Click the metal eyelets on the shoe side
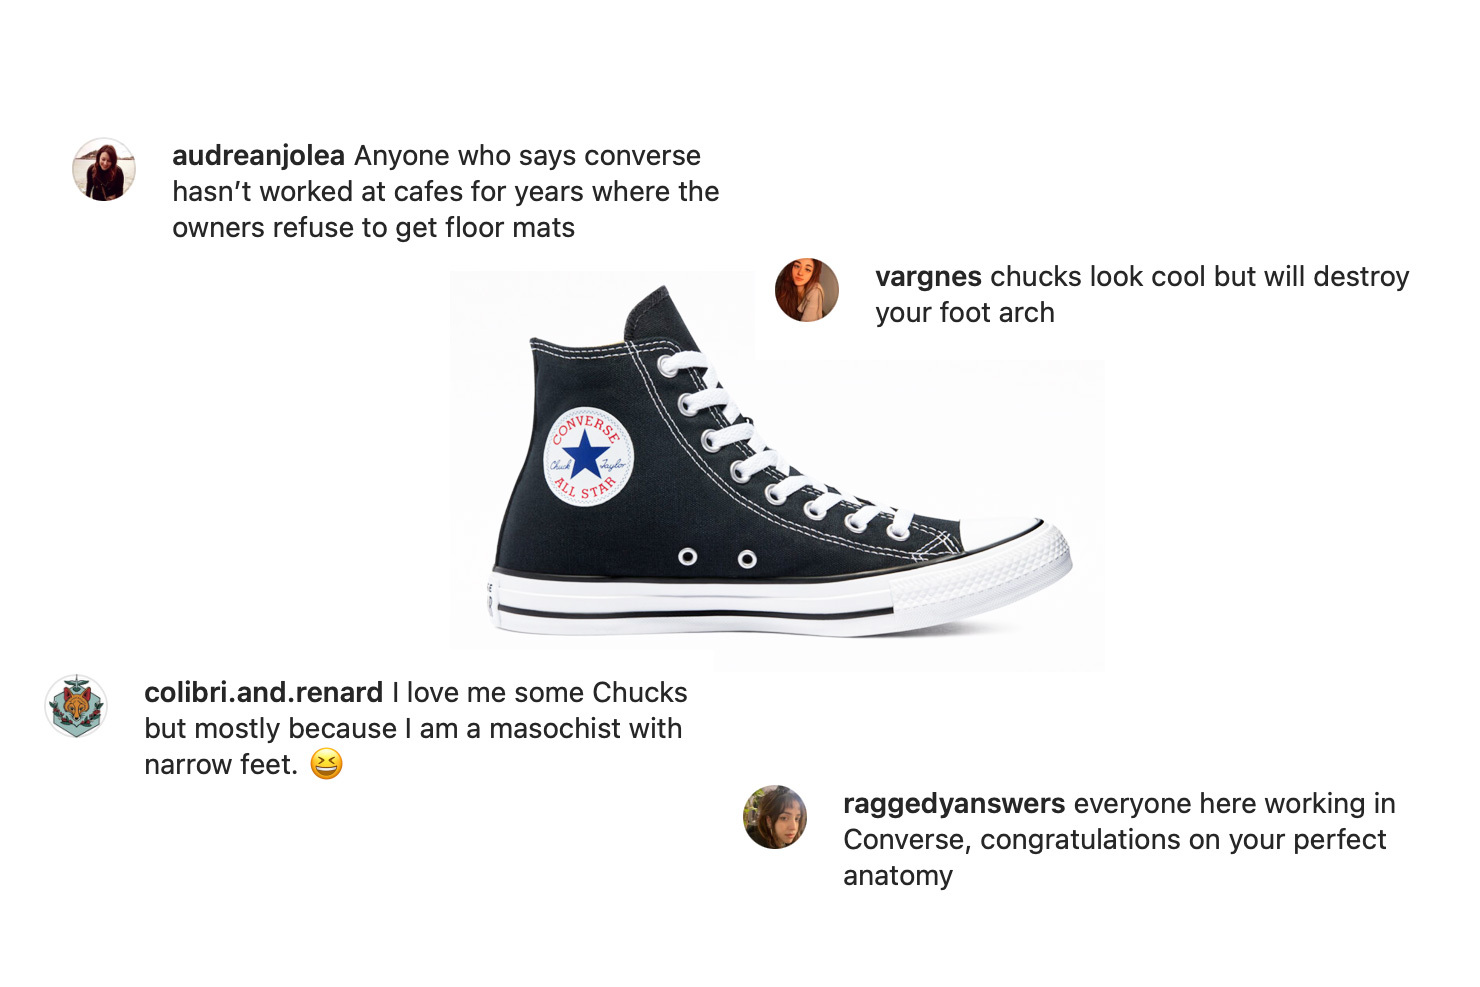 click(717, 558)
